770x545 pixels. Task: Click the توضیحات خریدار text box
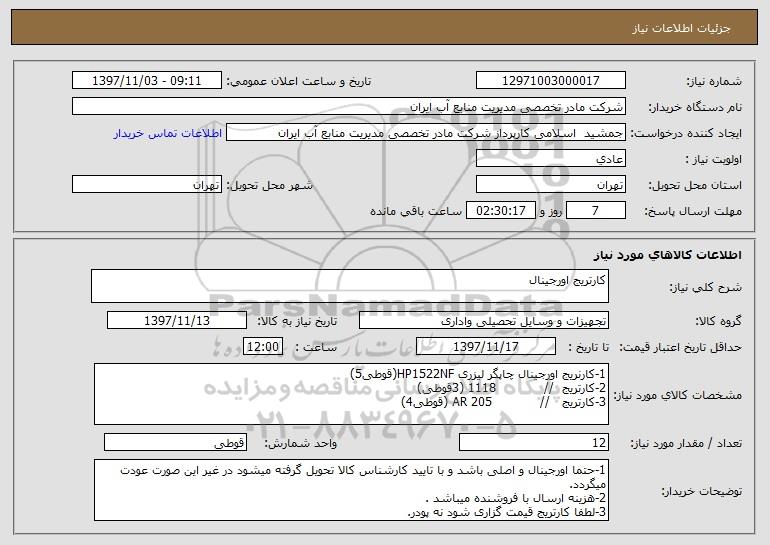coord(351,490)
